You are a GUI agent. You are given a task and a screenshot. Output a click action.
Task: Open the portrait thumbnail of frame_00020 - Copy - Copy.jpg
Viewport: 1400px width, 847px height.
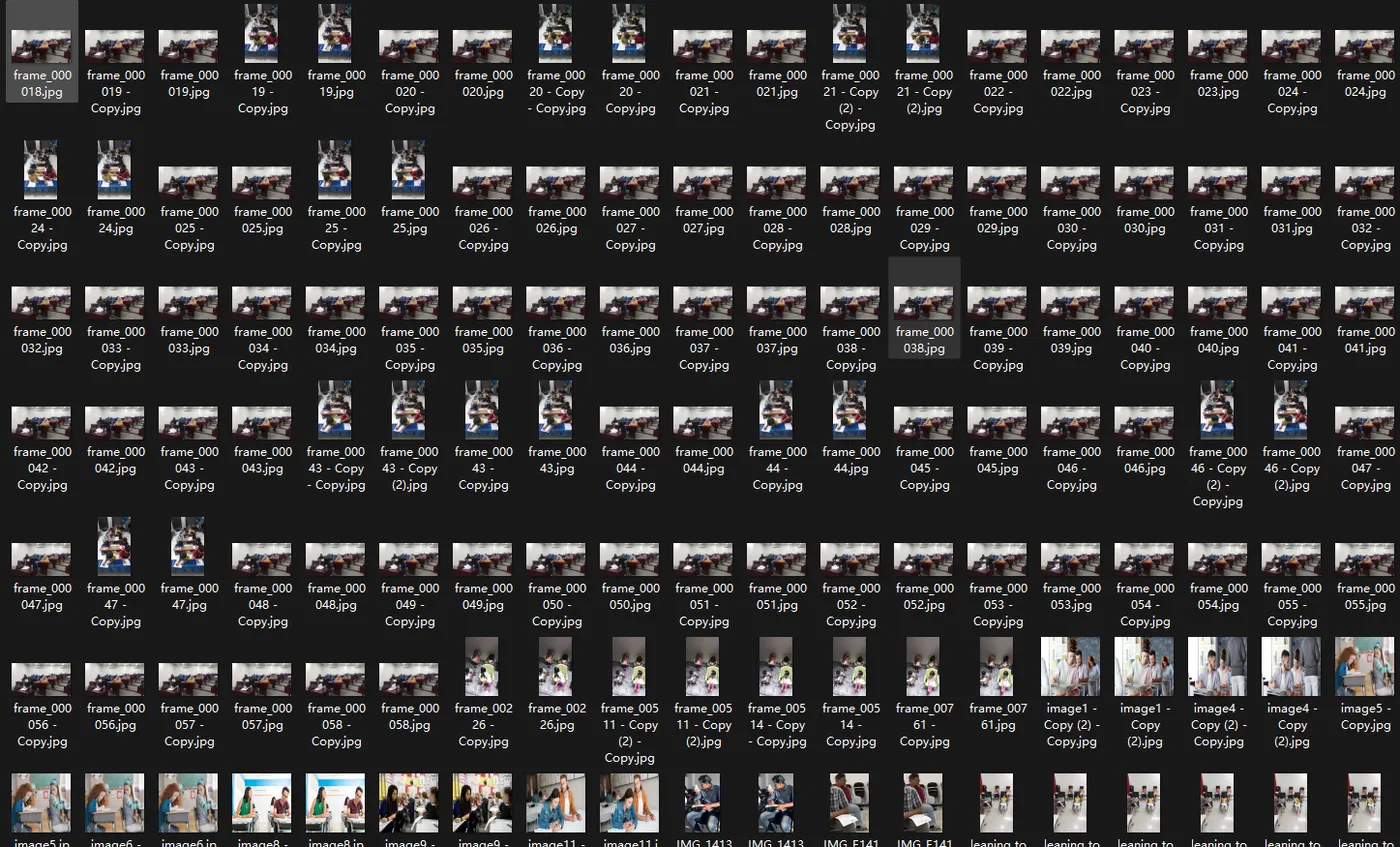[556, 34]
